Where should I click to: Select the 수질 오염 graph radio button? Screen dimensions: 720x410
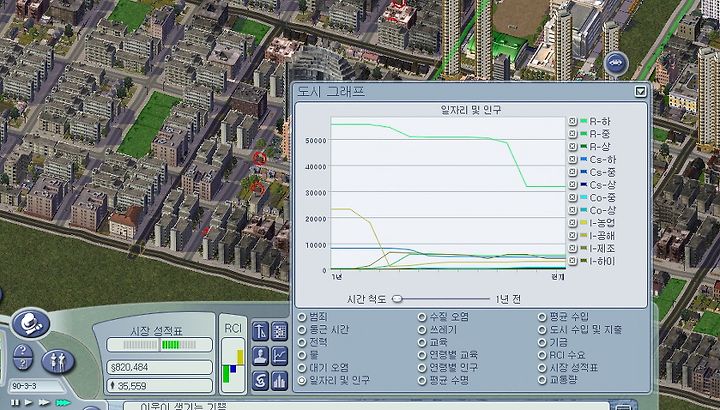pyautogui.click(x=422, y=317)
